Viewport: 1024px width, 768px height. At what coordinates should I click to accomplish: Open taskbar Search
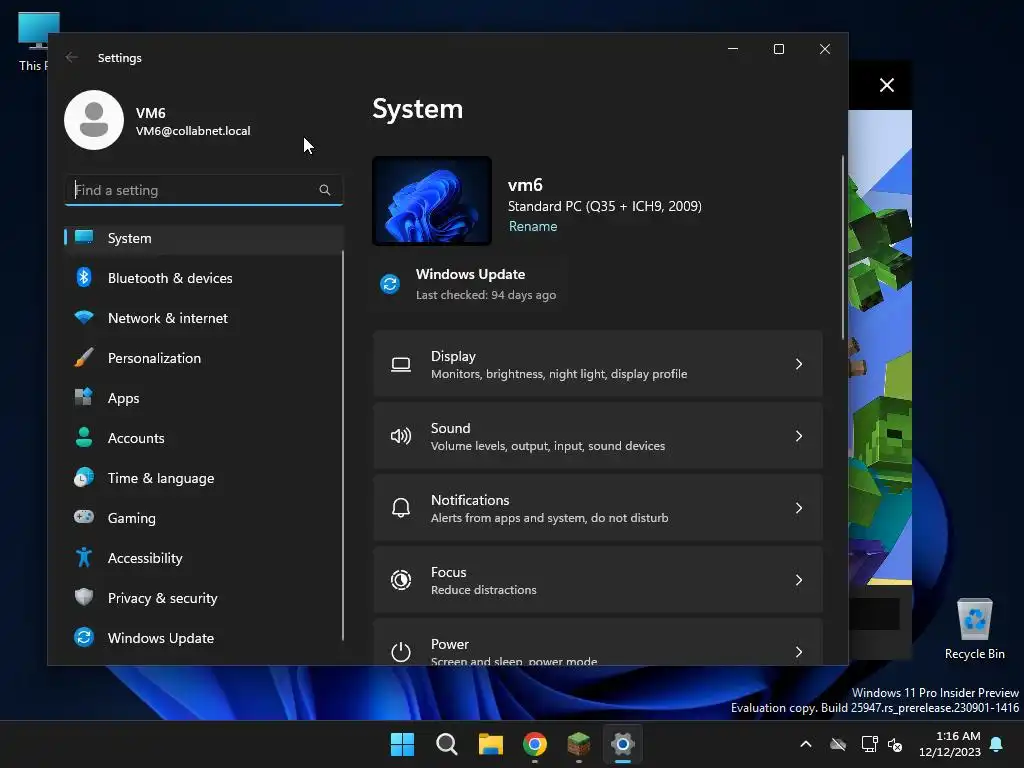(x=447, y=744)
